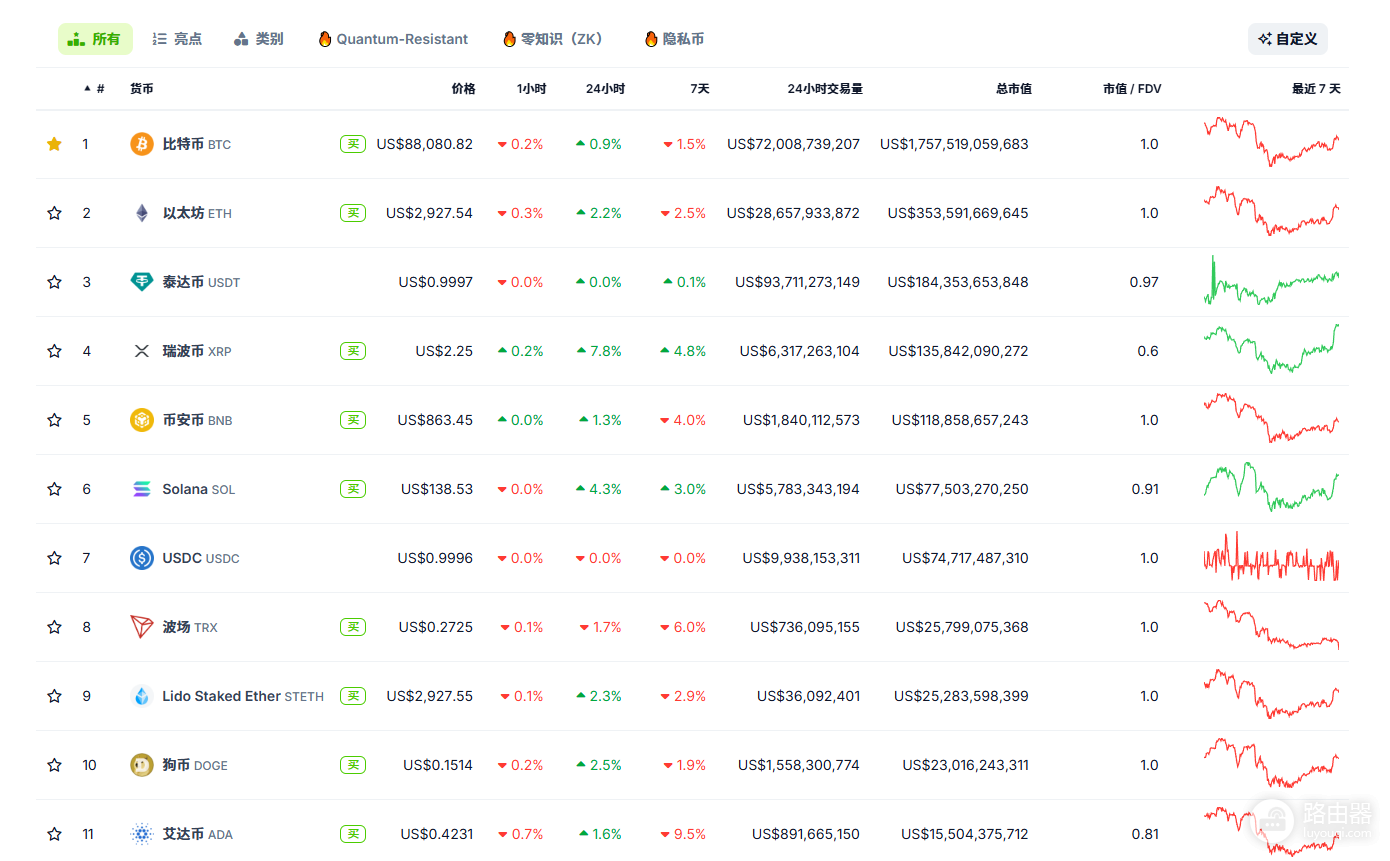Click Bitcoin's price US$88,080.82
This screenshot has width=1390, height=861.
(425, 144)
